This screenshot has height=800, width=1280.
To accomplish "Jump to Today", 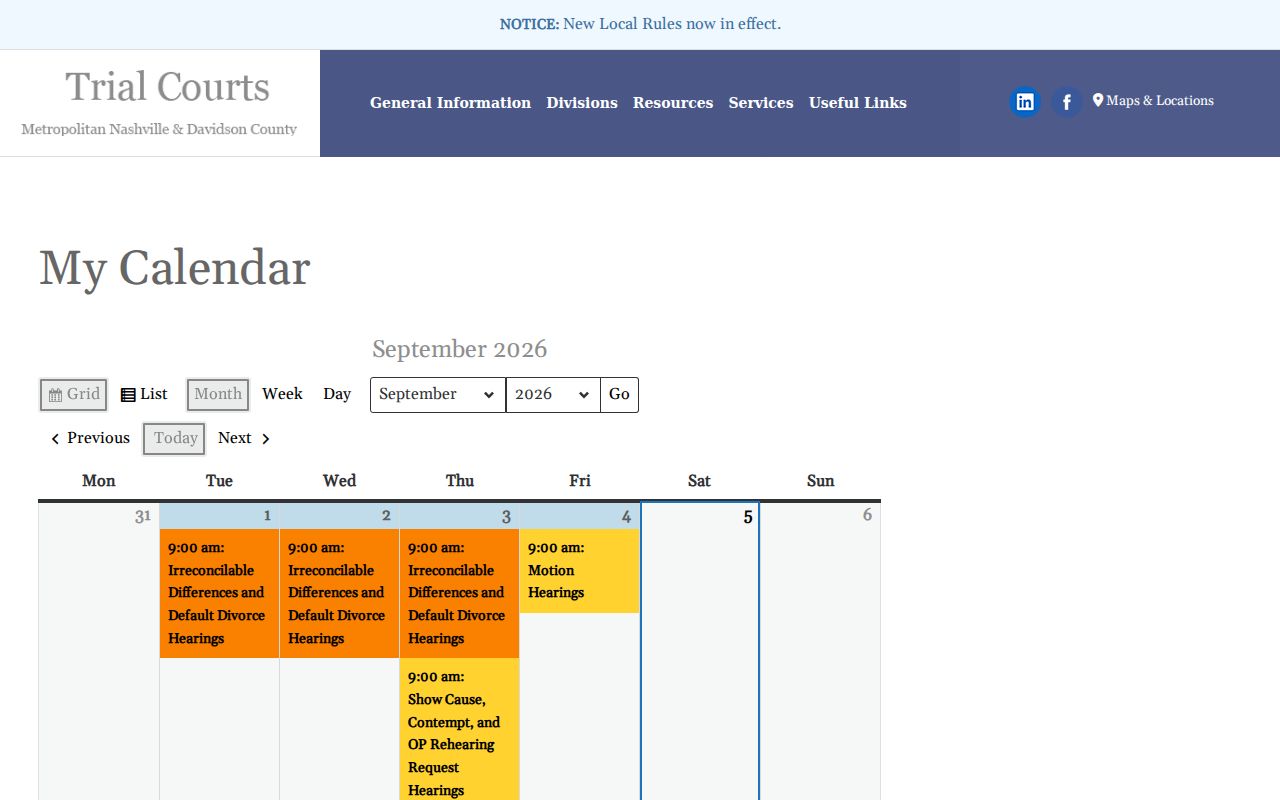I will click(x=175, y=438).
